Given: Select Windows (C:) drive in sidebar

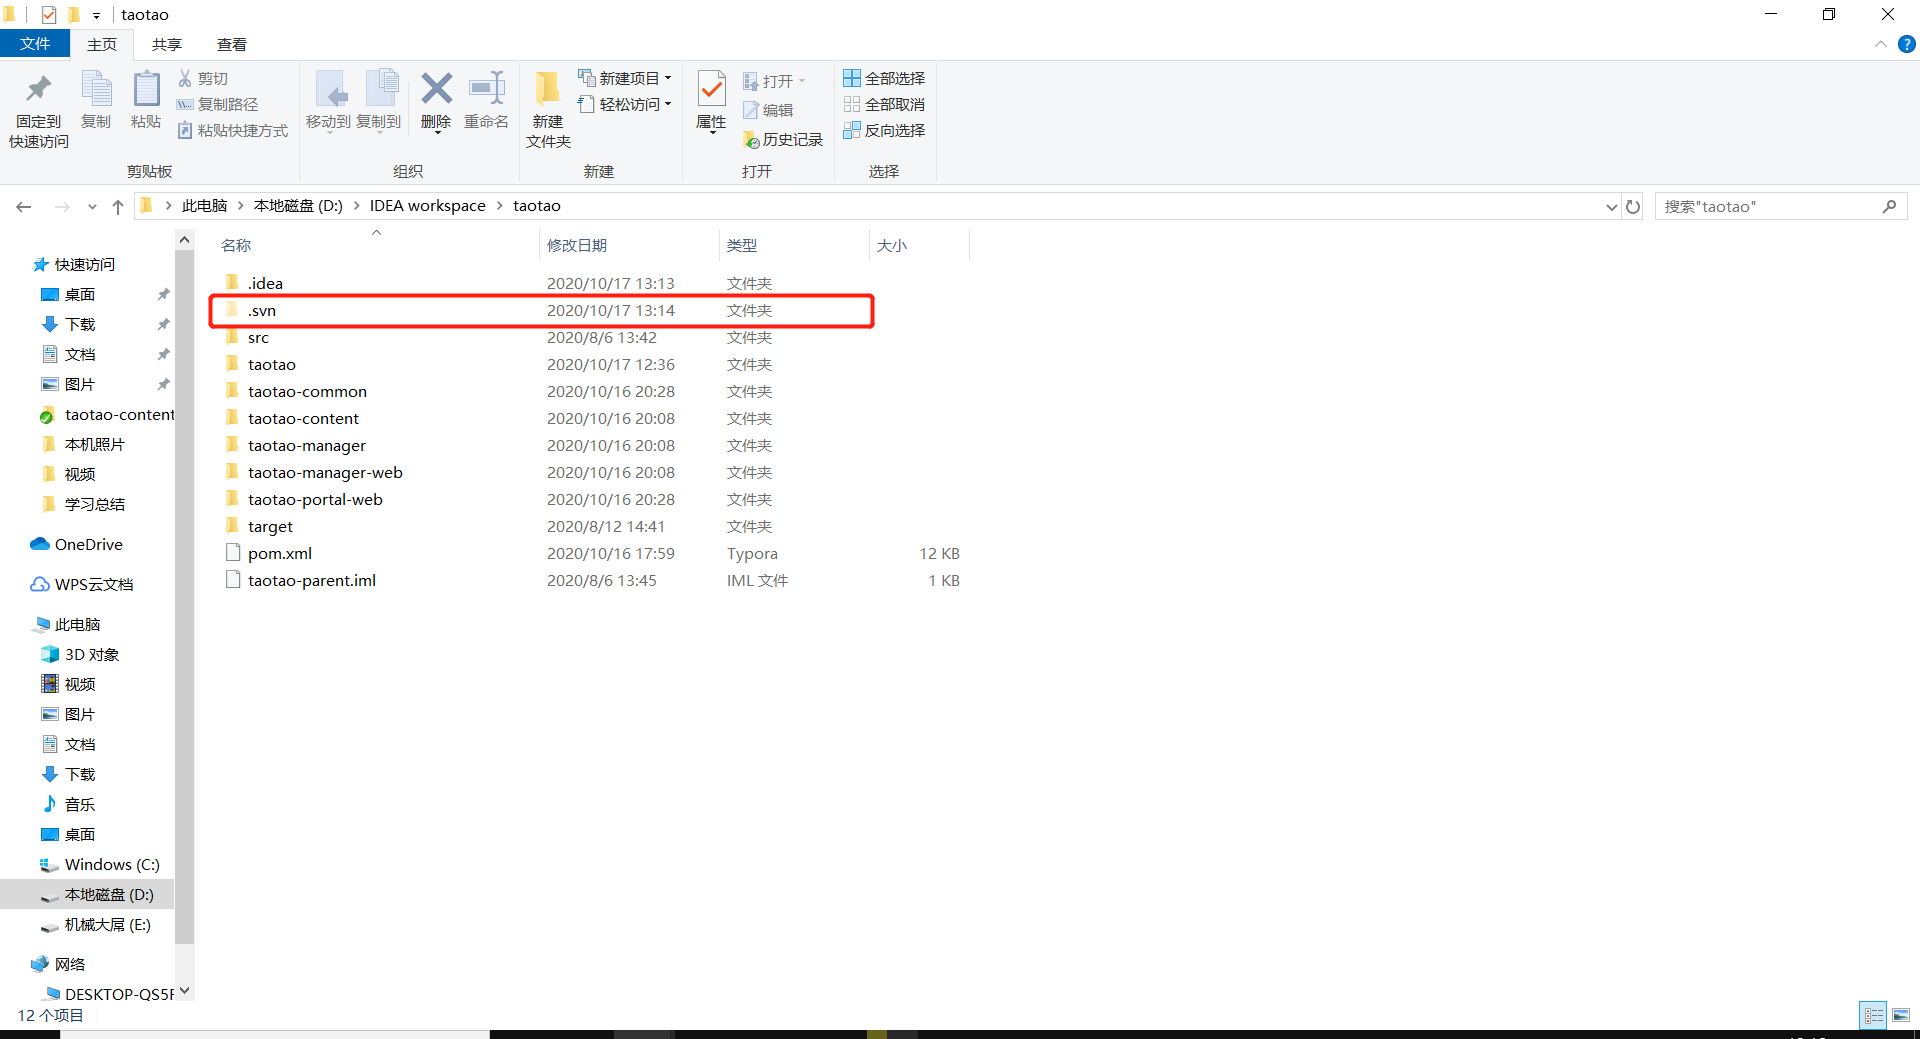Looking at the screenshot, I should [x=111, y=864].
